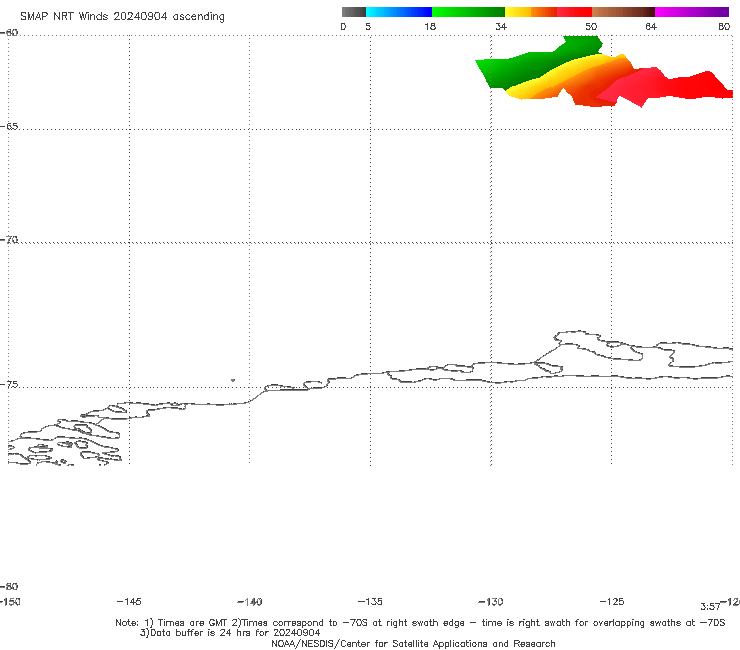The height and width of the screenshot is (650, 740).
Task: Click the latitude label '-75'
Action: click(9, 384)
